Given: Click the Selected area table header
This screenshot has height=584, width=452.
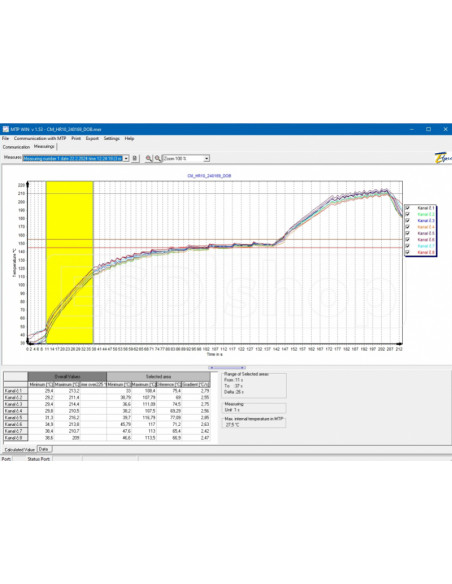Looking at the screenshot, I should pyautogui.click(x=158, y=377).
